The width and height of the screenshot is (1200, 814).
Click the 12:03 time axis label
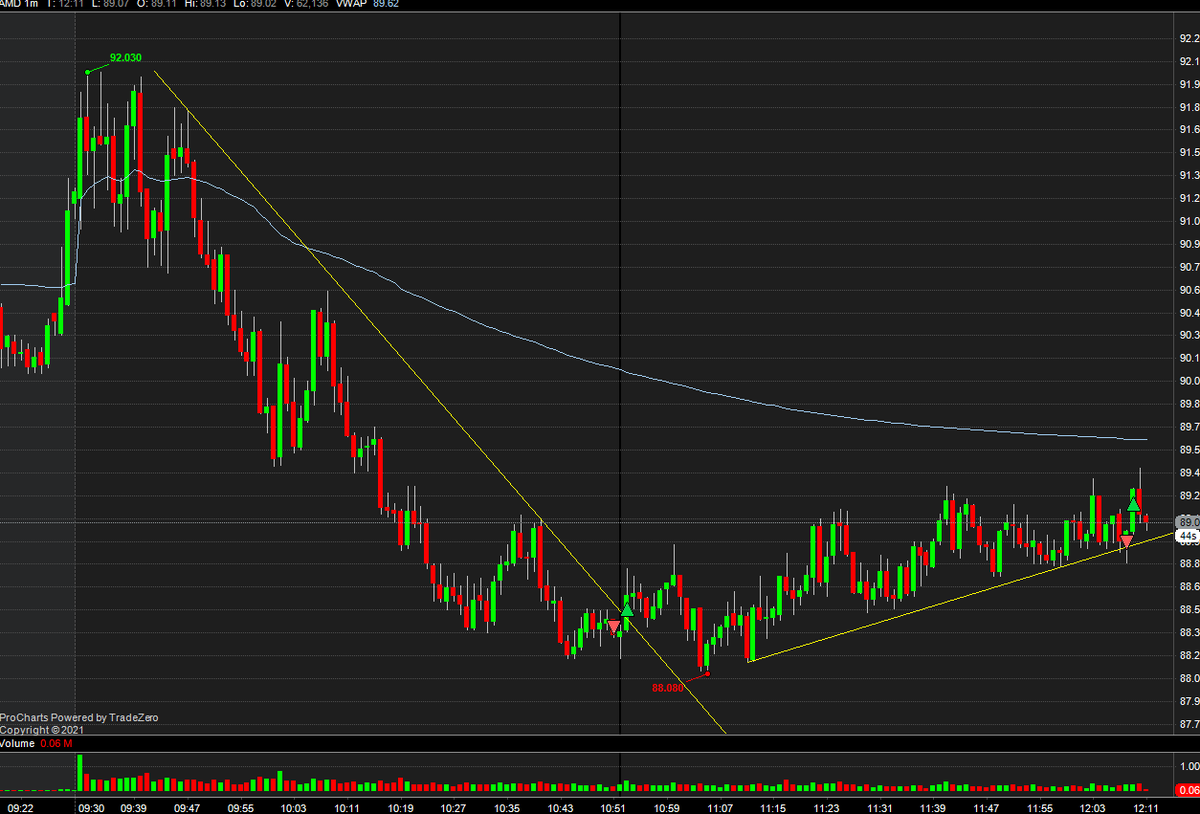point(1093,807)
